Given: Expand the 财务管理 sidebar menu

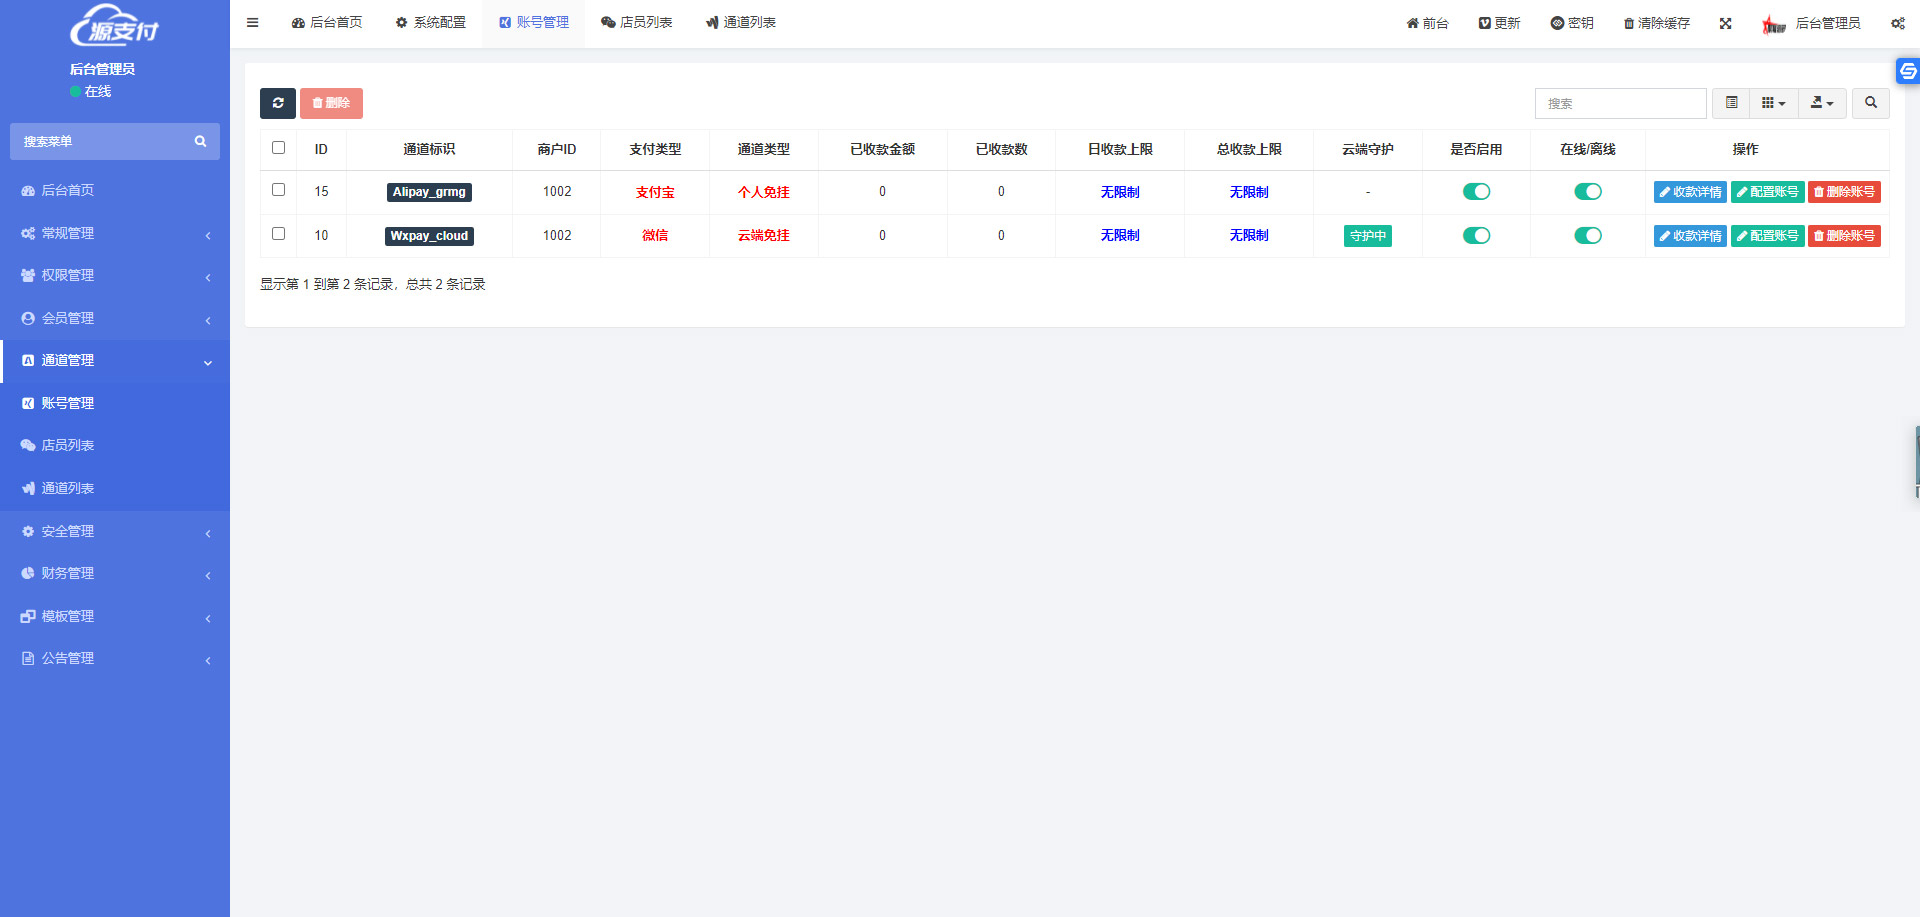Looking at the screenshot, I should click(x=115, y=574).
